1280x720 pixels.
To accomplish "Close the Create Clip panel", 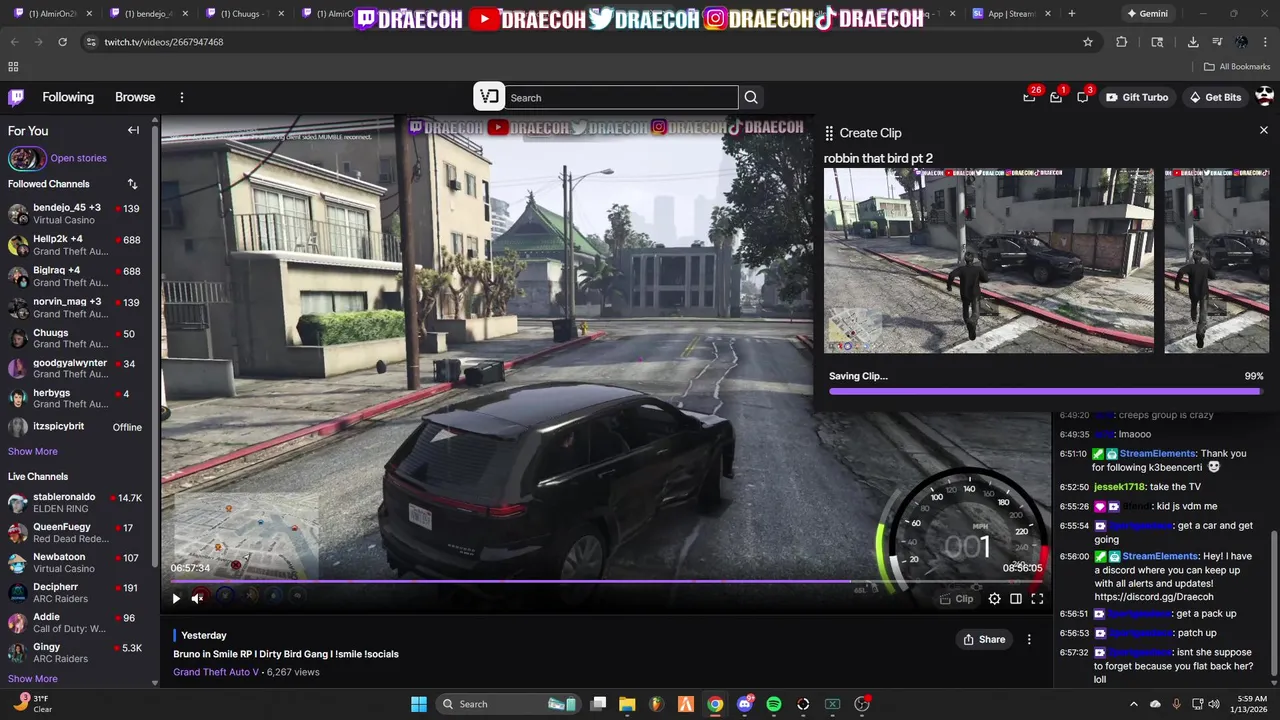I will [1263, 131].
